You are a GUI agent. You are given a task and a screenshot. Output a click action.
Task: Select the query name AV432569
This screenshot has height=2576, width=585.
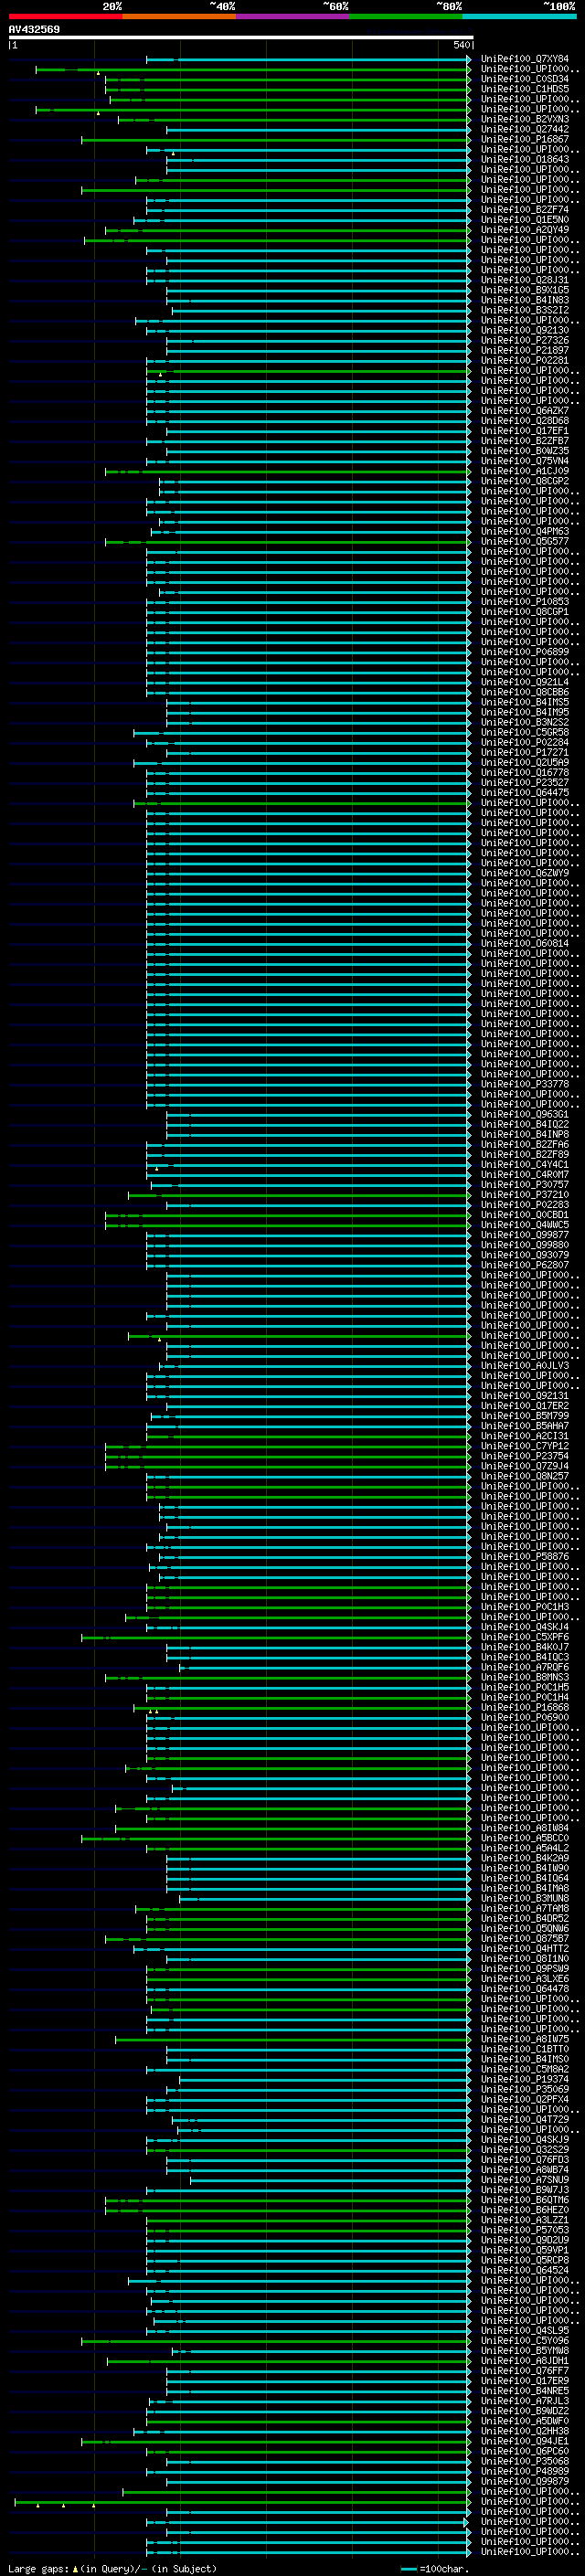coord(34,30)
